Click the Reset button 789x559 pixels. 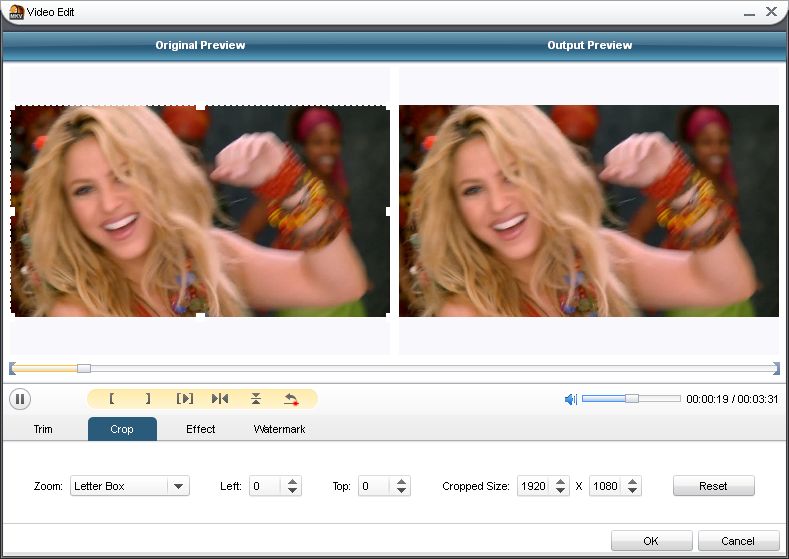[x=714, y=486]
